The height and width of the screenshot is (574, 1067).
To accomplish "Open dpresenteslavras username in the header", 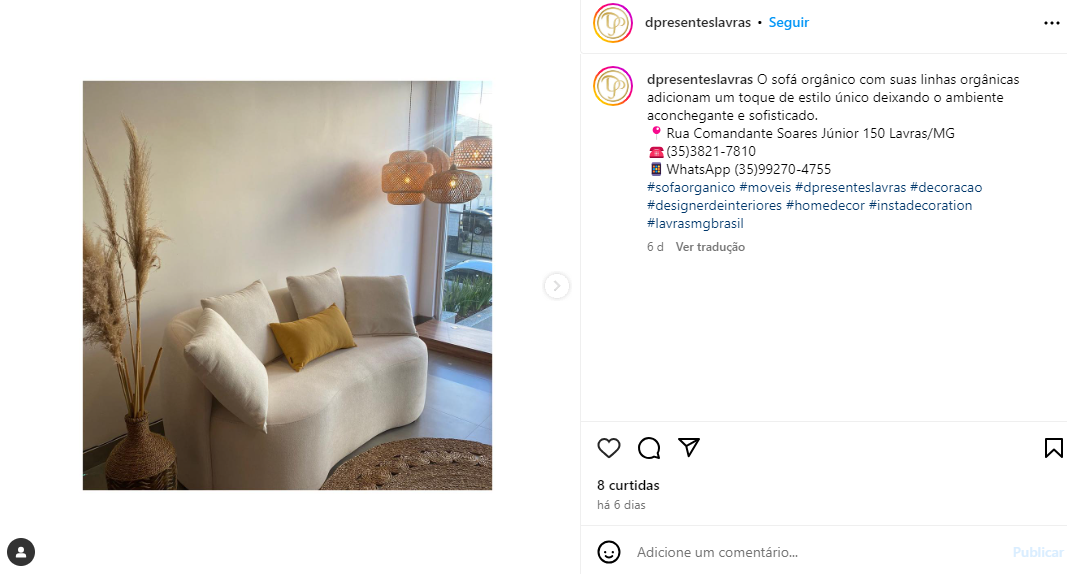I will pos(697,22).
